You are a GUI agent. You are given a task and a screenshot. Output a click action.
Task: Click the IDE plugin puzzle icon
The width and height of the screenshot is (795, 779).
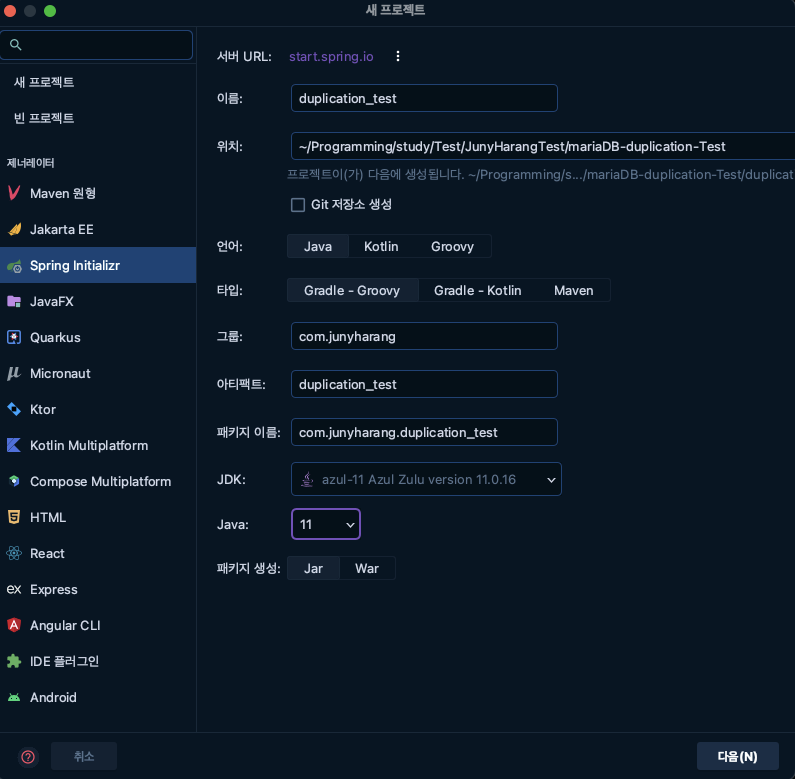click(x=14, y=661)
